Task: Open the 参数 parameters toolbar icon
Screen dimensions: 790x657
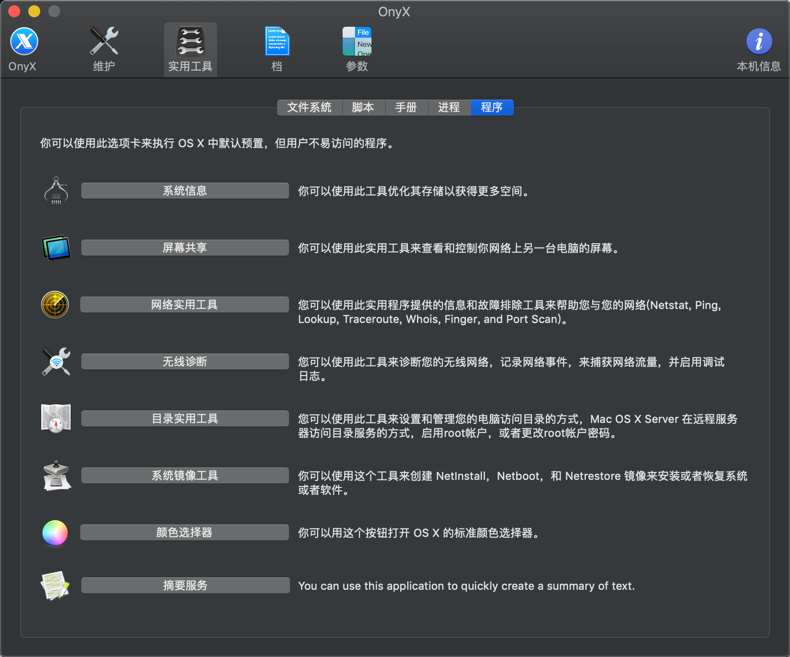Action: (357, 49)
